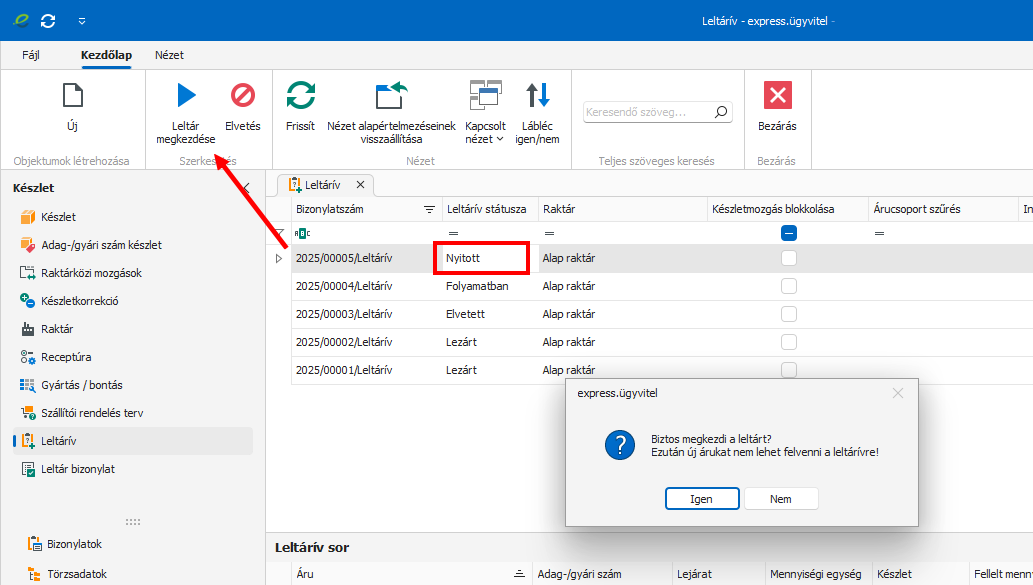Confirm dialog by clicking Igen
1033x585 pixels.
(x=701, y=498)
